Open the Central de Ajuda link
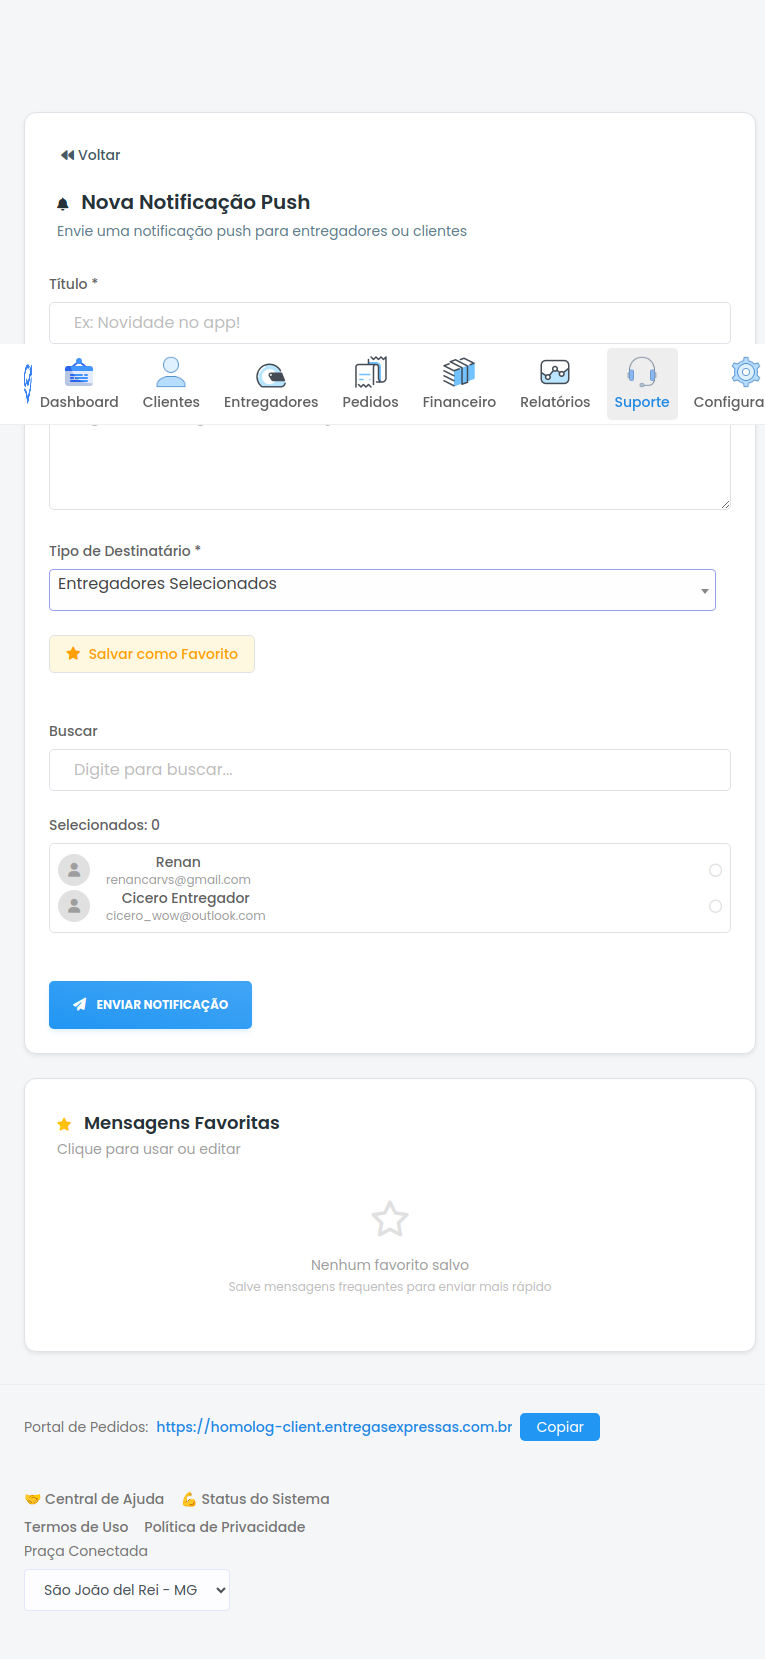 [x=95, y=1499]
